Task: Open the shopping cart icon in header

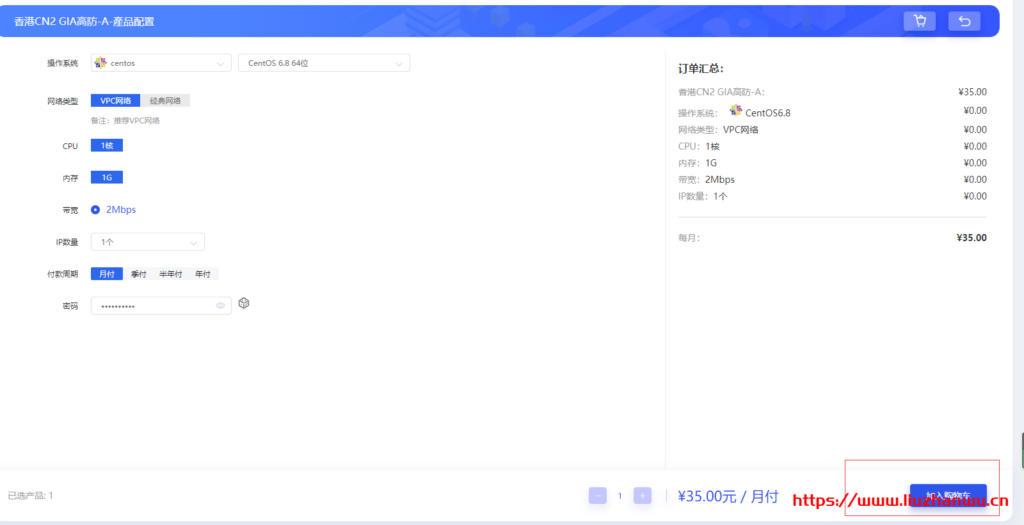Action: click(x=919, y=21)
